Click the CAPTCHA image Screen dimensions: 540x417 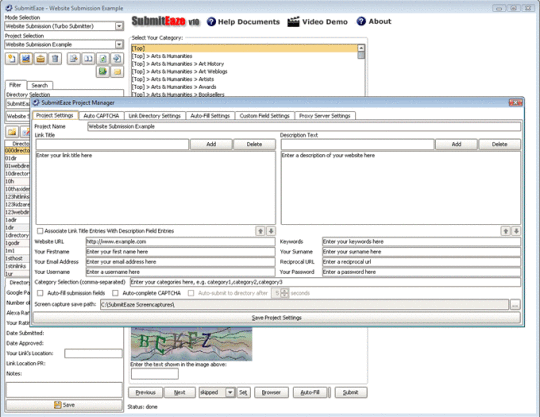coord(191,344)
